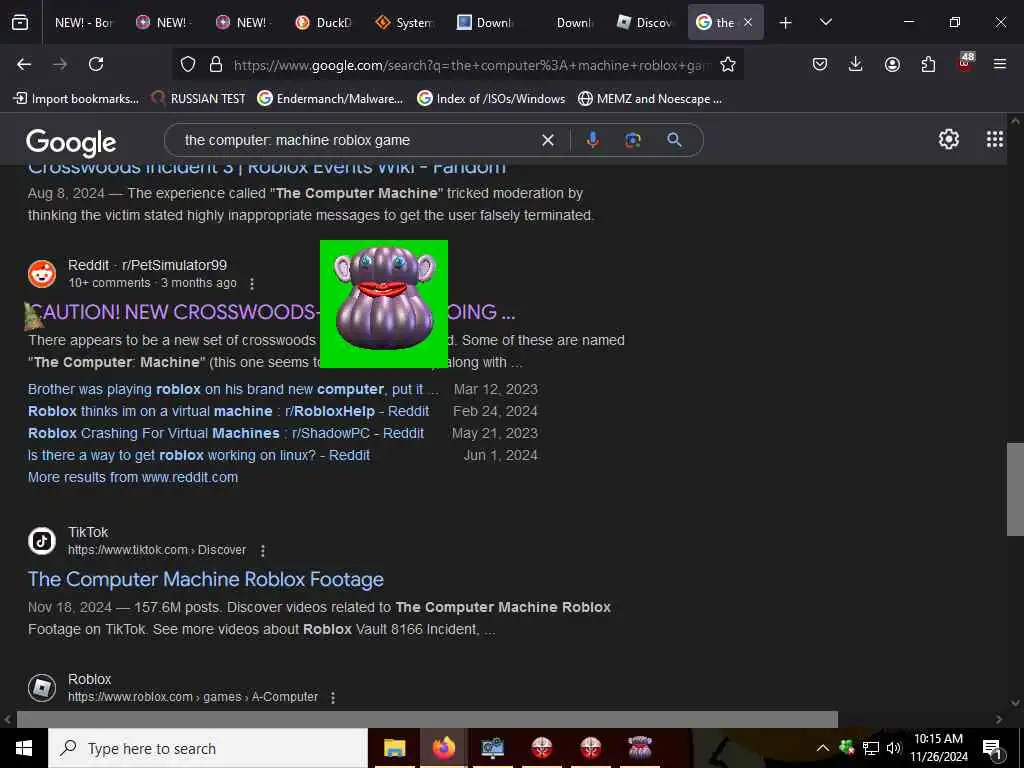Start Google voice search with microphone
The height and width of the screenshot is (768, 1024).
(x=592, y=140)
